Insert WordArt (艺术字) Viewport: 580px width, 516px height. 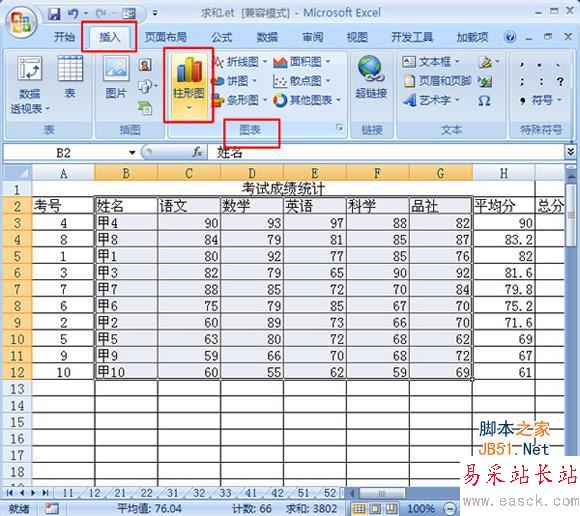click(431, 100)
